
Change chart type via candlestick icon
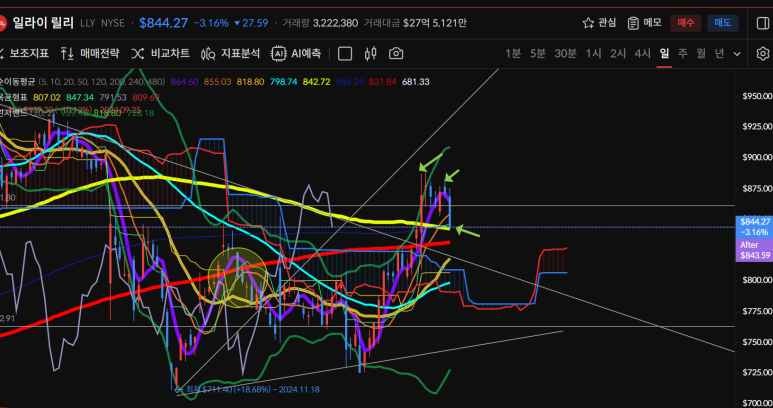371,53
